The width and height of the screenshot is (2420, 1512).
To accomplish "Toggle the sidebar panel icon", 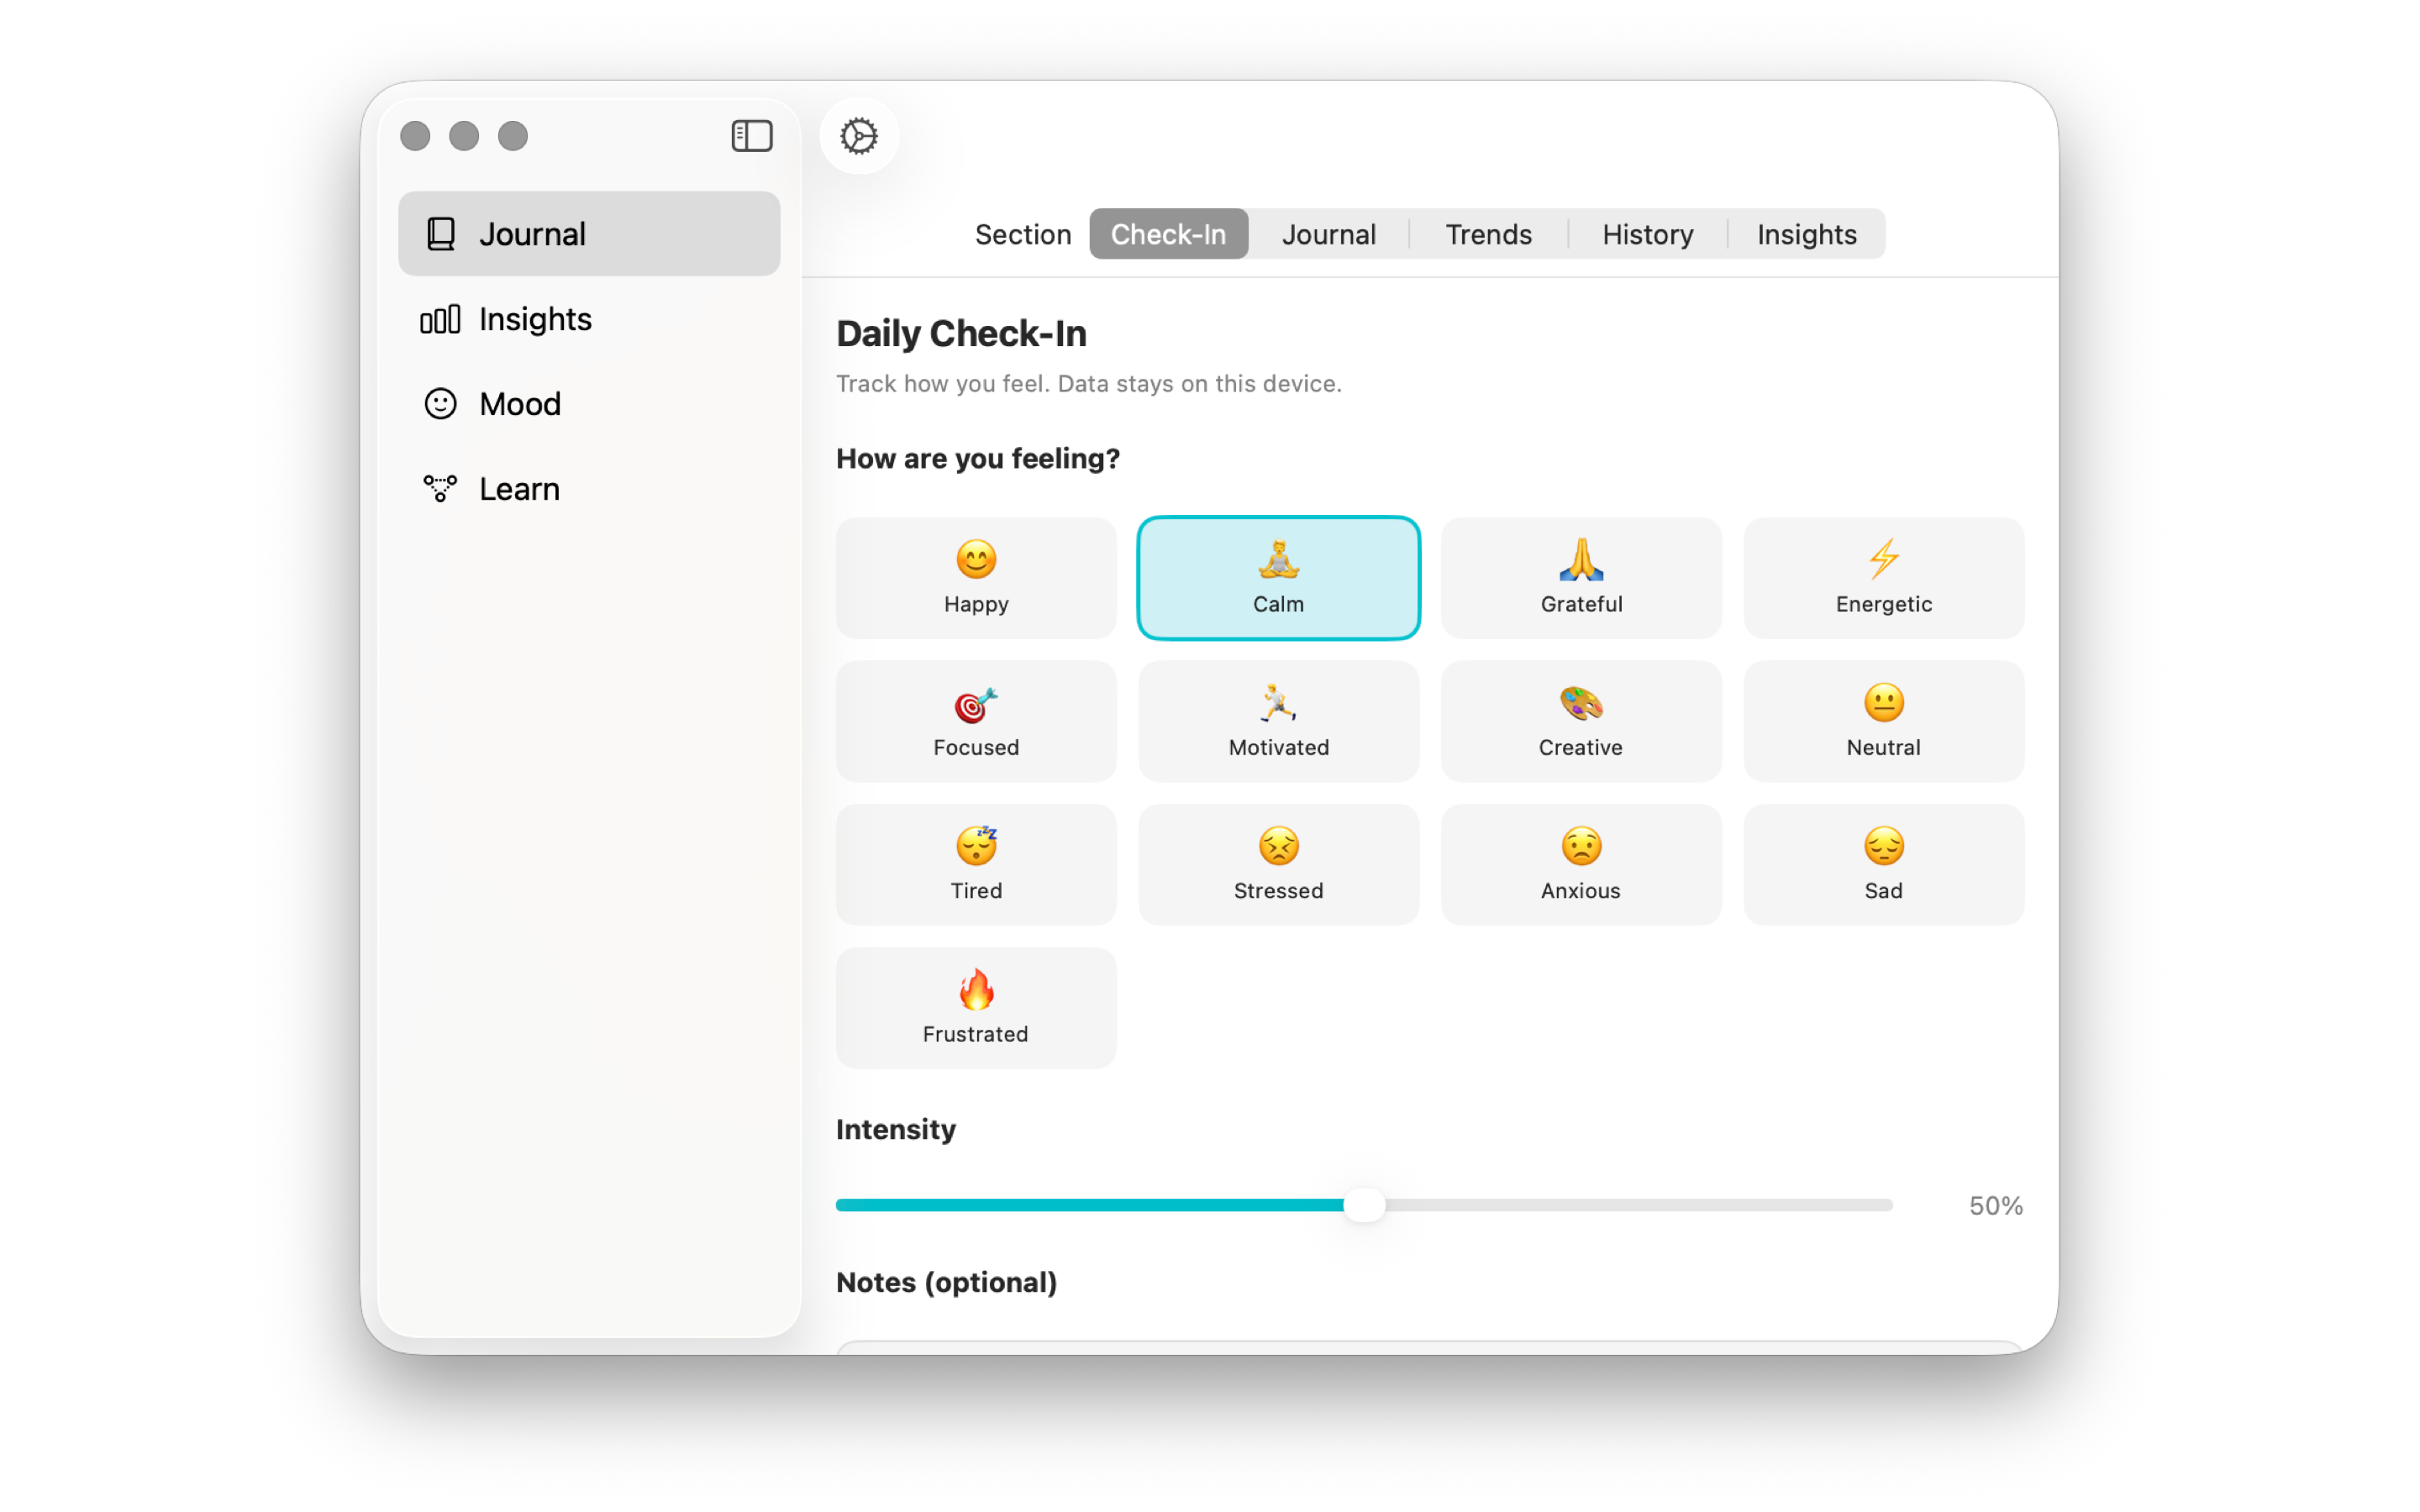I will tap(751, 136).
